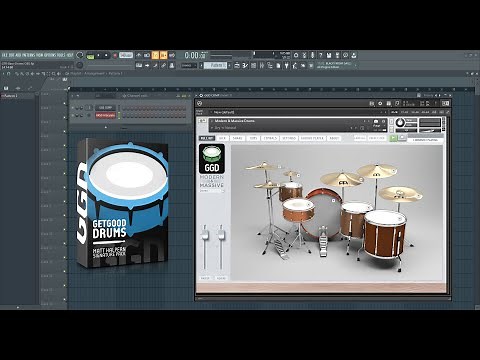Select the GGD channel button
This screenshot has height=360, width=480.
105,108
